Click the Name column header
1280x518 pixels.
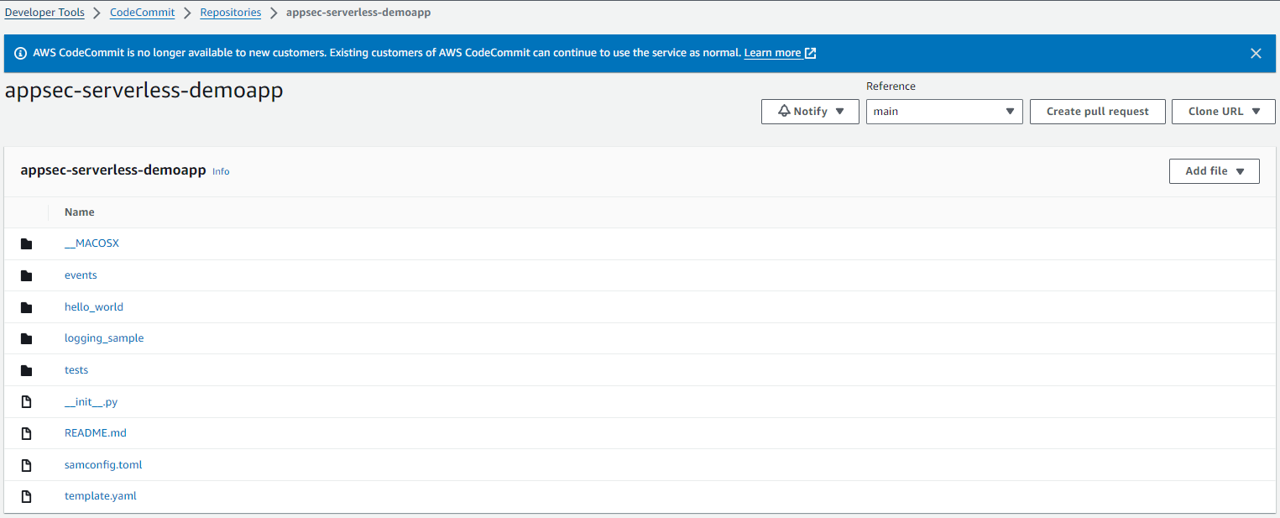pyautogui.click(x=79, y=212)
